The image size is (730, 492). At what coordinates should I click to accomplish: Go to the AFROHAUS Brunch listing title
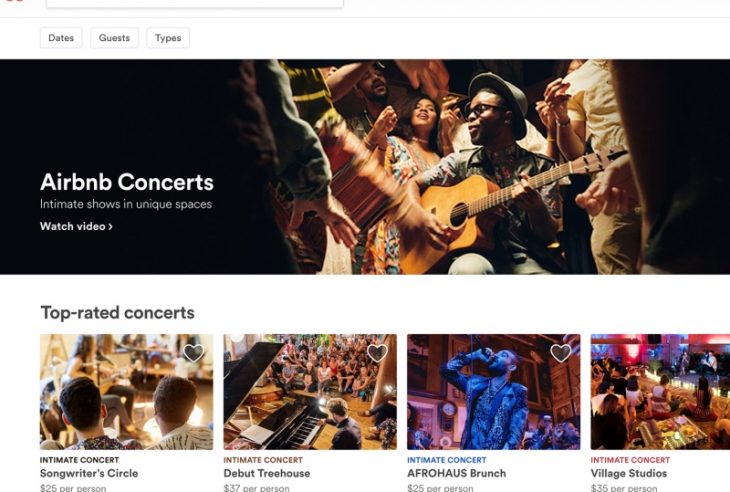(x=456, y=473)
